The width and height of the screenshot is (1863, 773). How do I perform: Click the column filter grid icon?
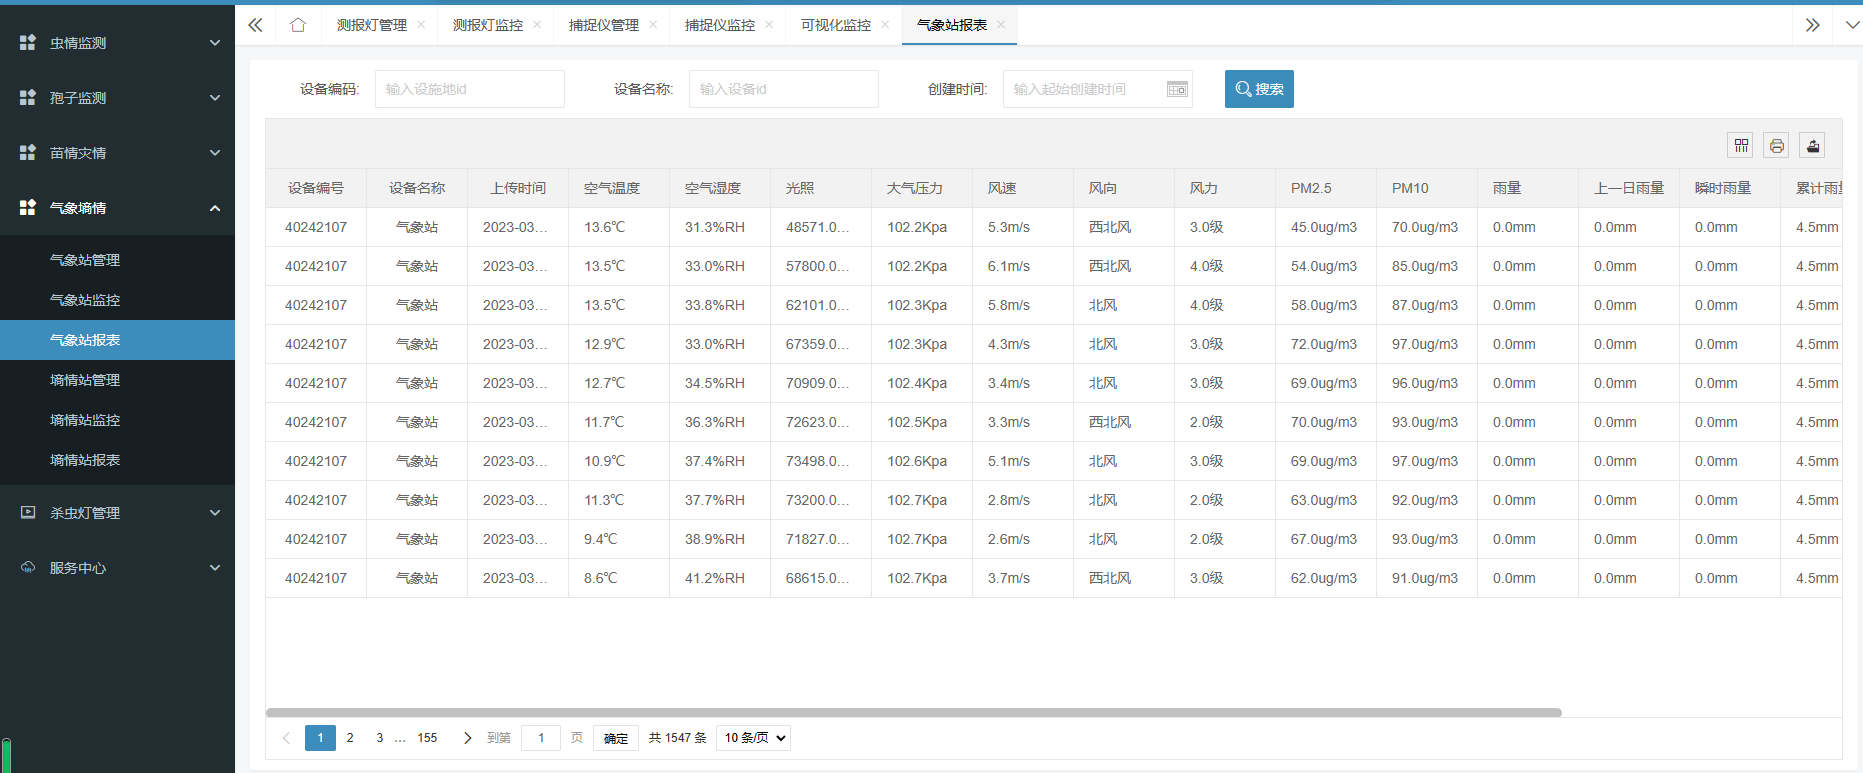pyautogui.click(x=1741, y=145)
